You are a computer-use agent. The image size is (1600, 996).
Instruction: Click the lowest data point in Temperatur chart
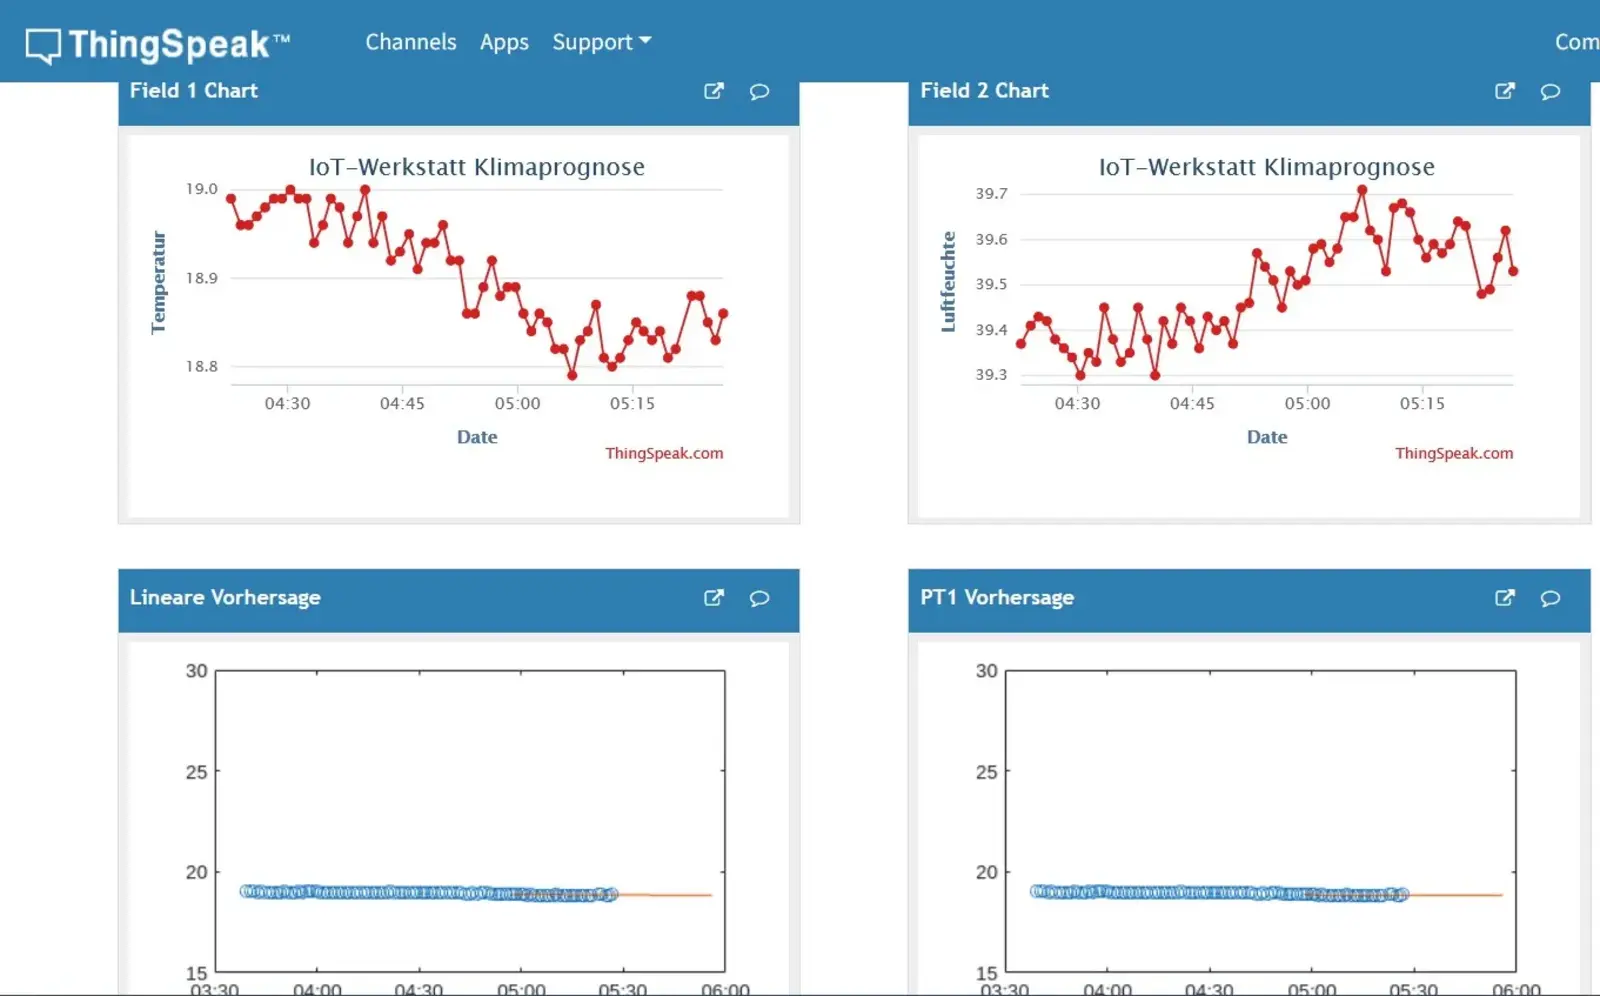click(572, 376)
